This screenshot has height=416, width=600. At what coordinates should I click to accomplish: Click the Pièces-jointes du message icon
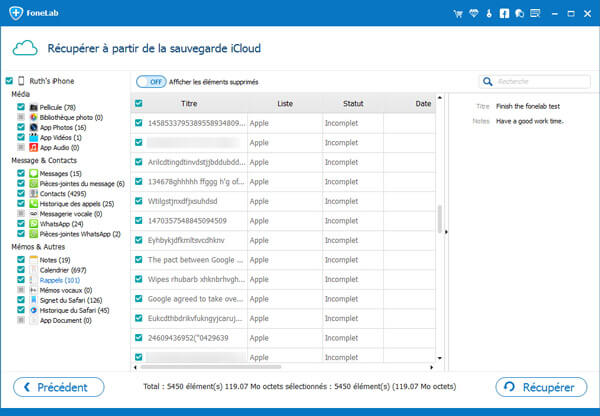tap(34, 184)
